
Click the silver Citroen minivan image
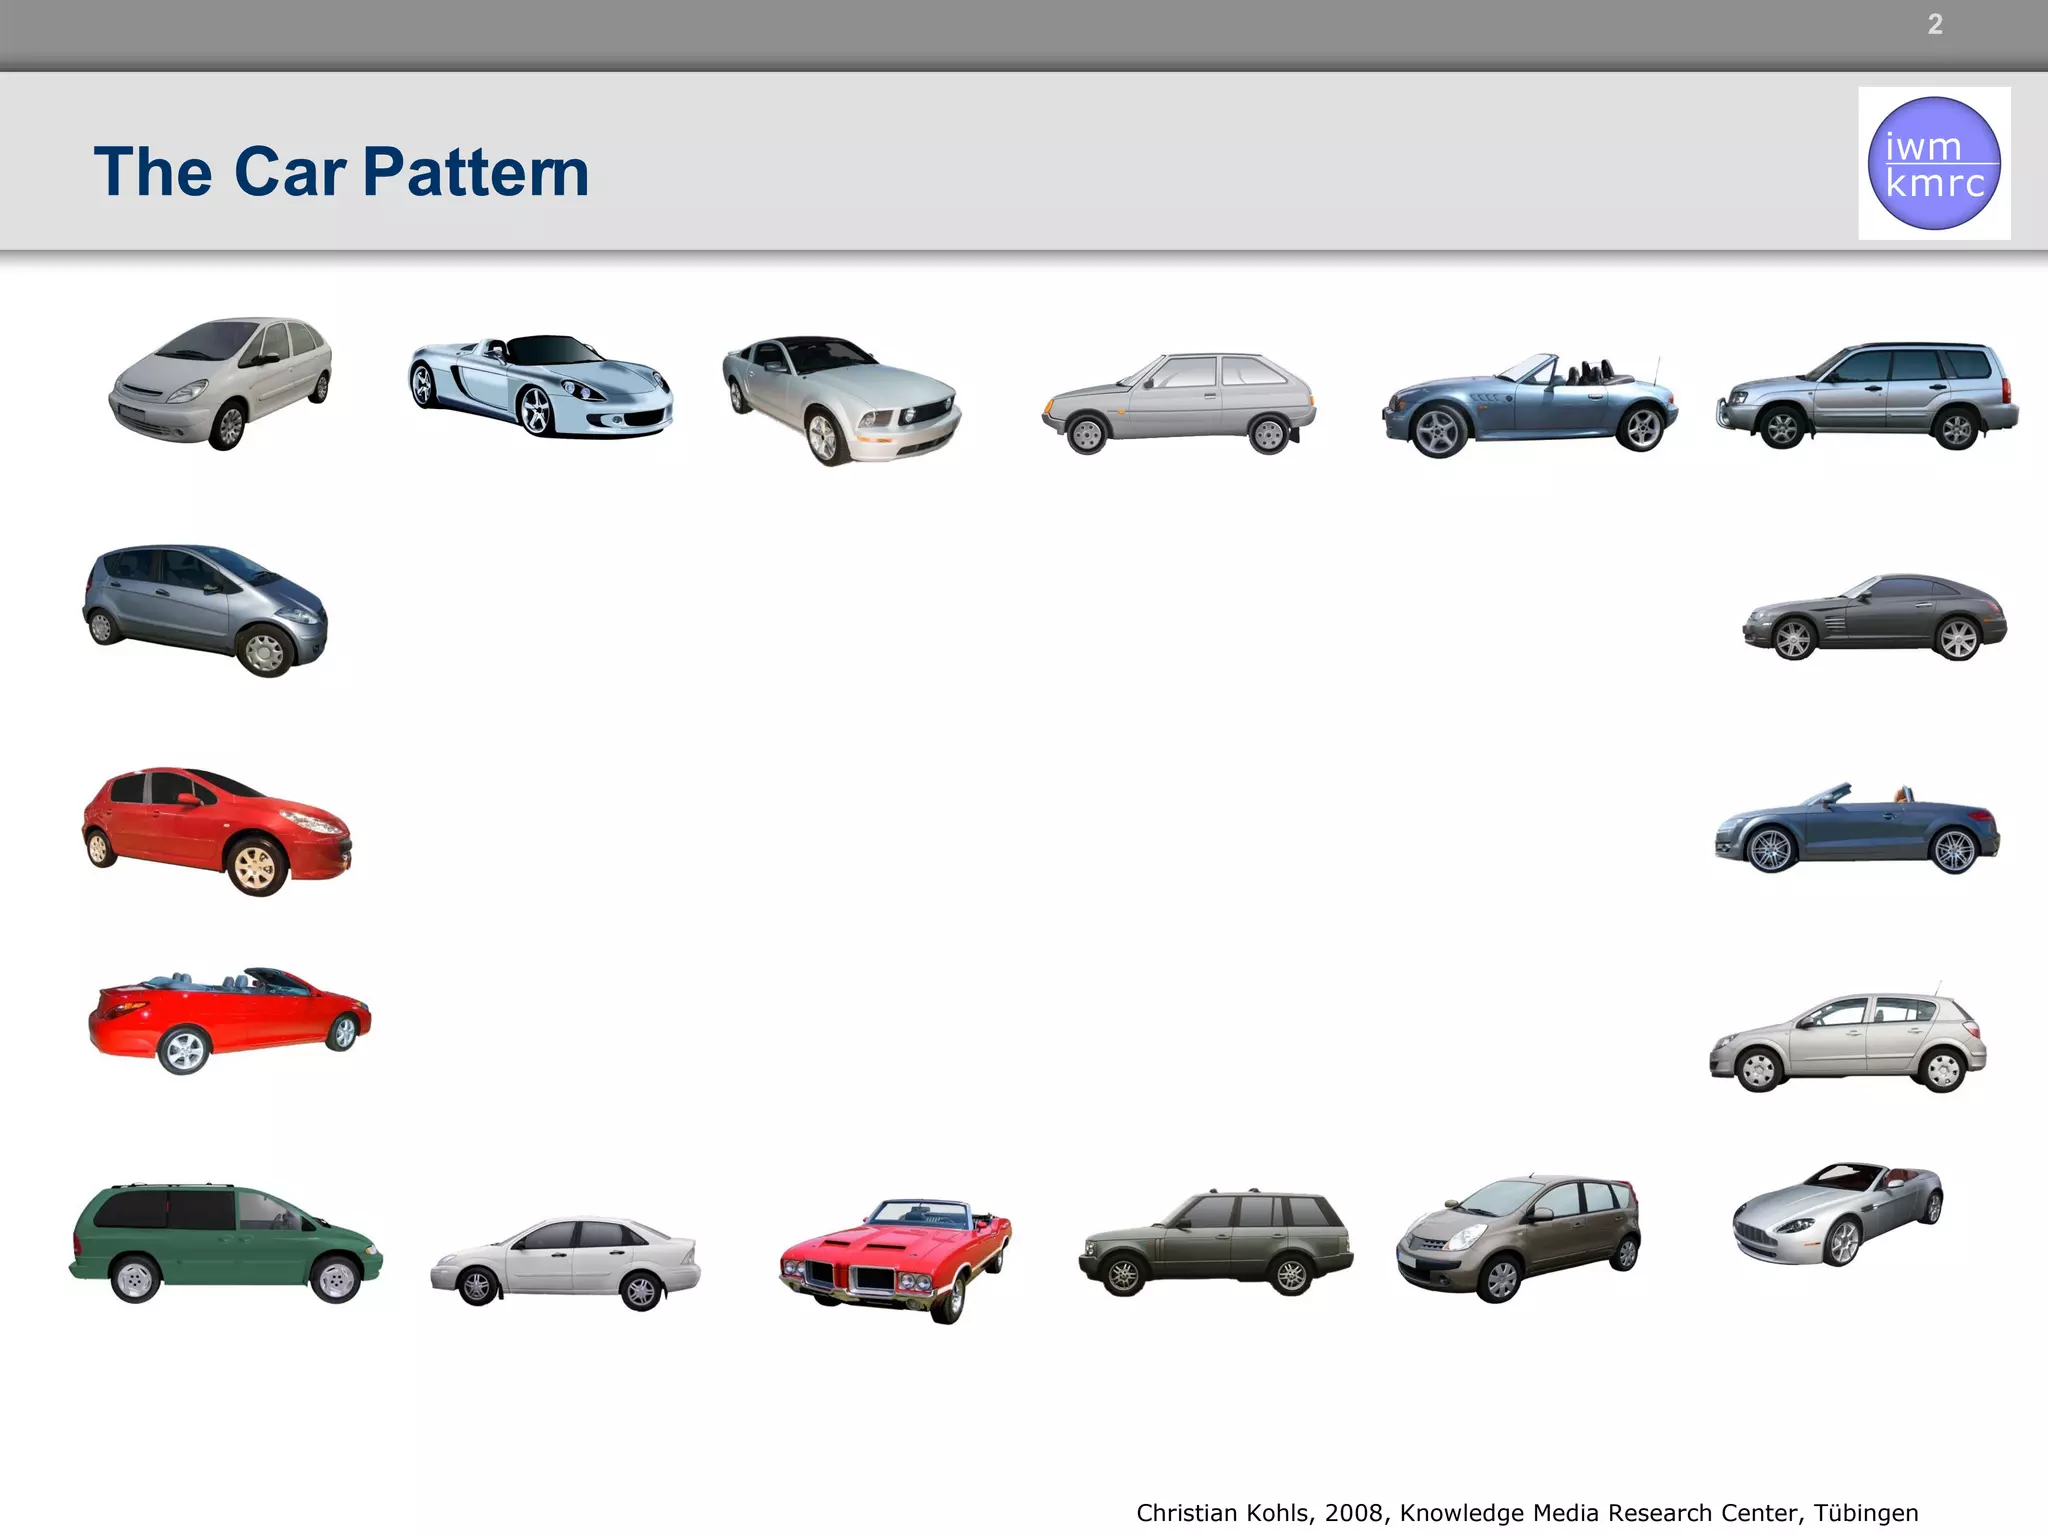pyautogui.click(x=221, y=382)
